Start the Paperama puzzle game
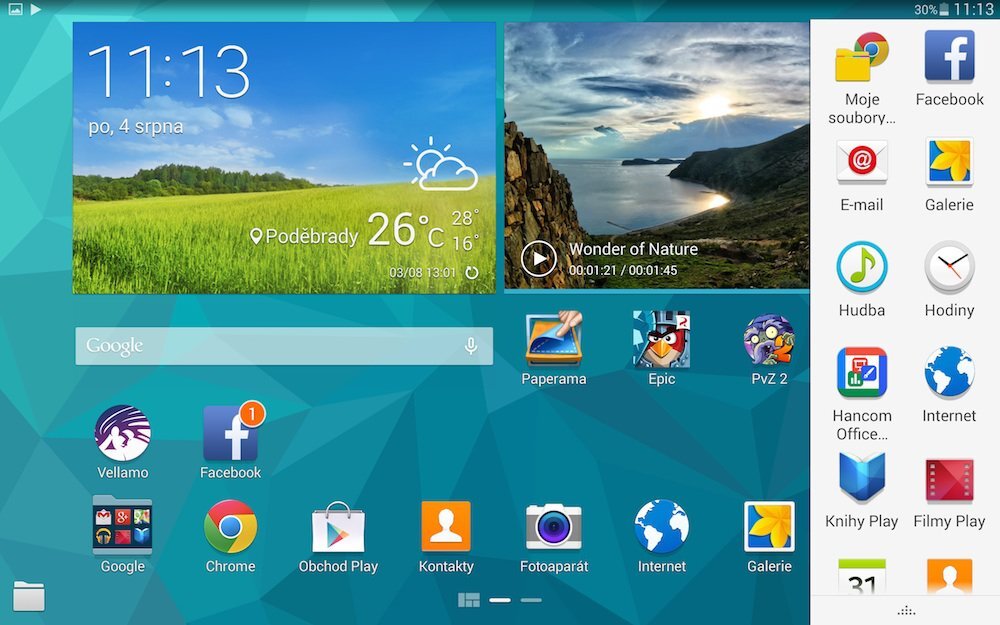Viewport: 1000px width, 625px height. pyautogui.click(x=553, y=340)
